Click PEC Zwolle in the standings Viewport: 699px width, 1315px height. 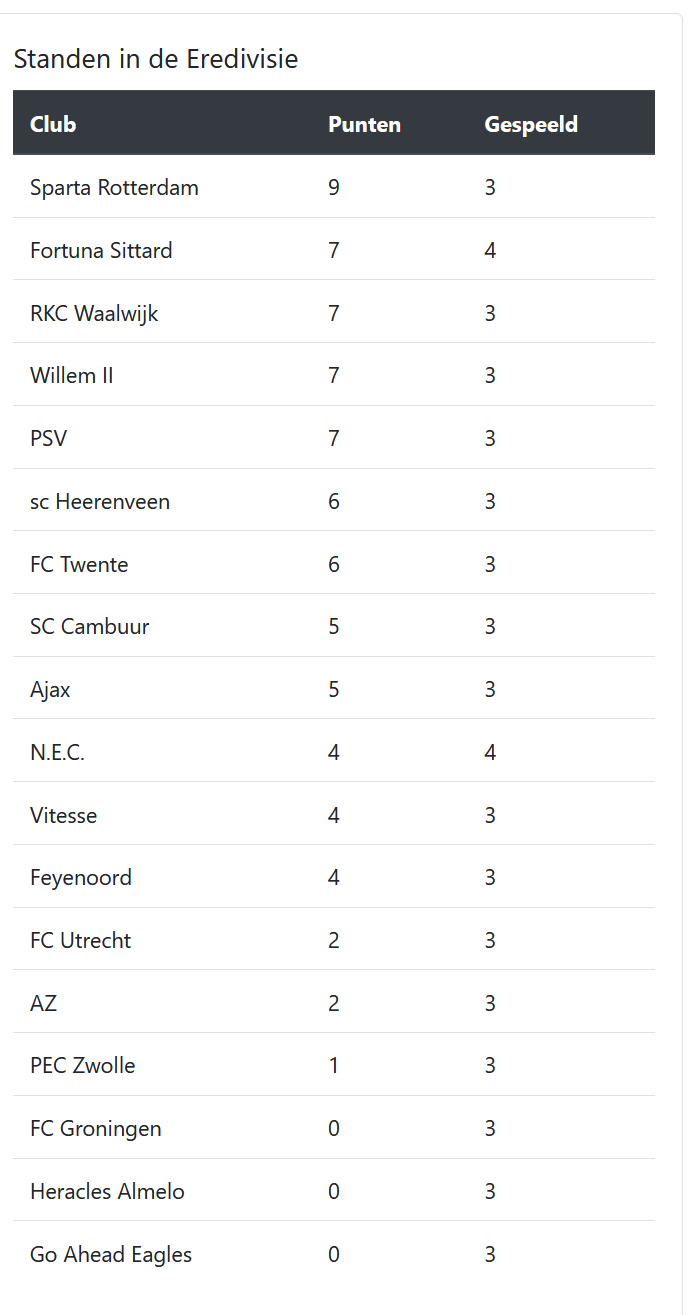(x=82, y=1065)
